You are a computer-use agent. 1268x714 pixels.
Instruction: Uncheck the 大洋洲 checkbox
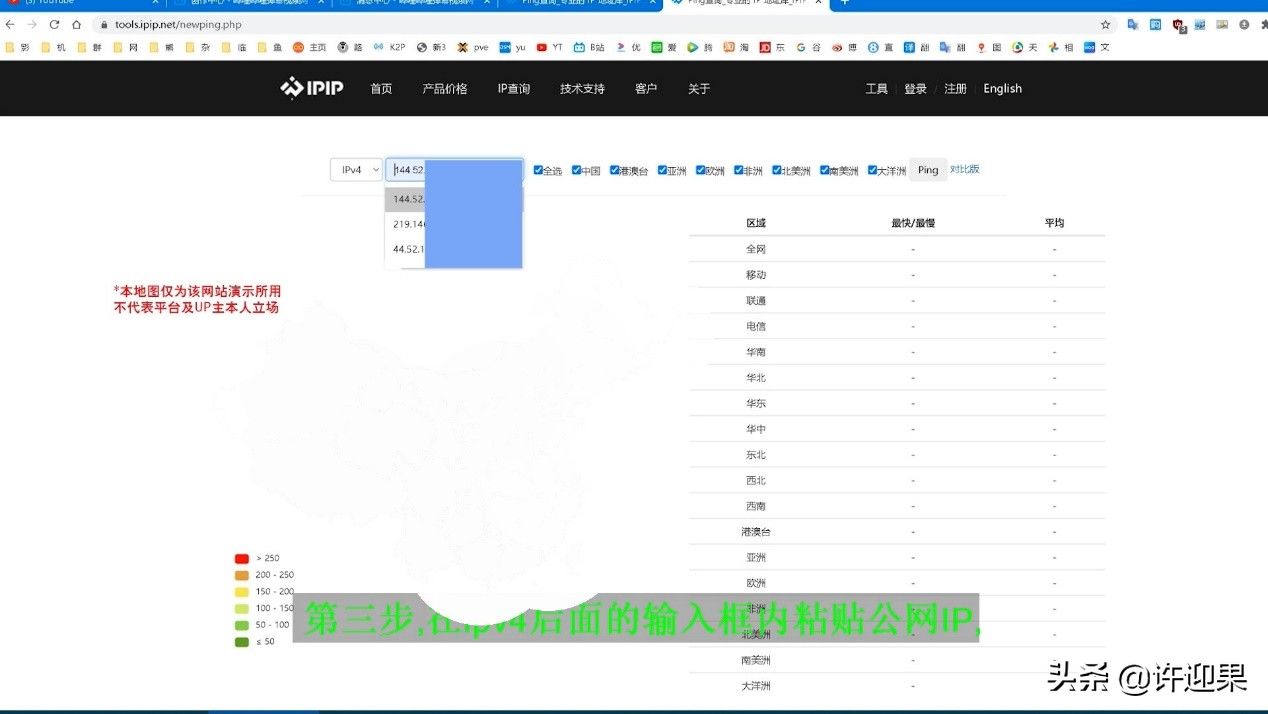(872, 170)
